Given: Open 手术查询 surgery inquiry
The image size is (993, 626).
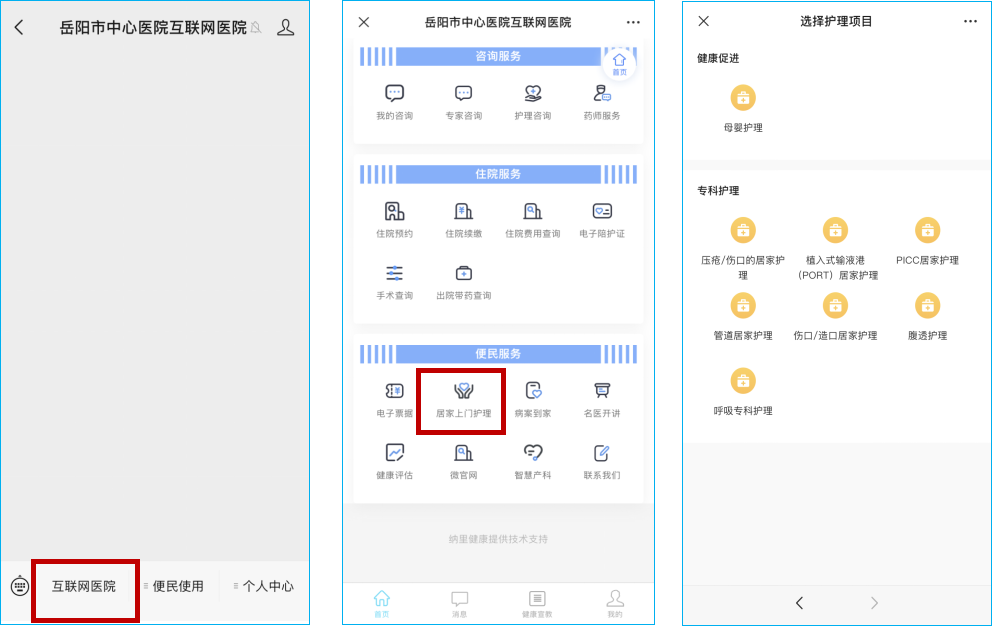Looking at the screenshot, I should pyautogui.click(x=395, y=282).
